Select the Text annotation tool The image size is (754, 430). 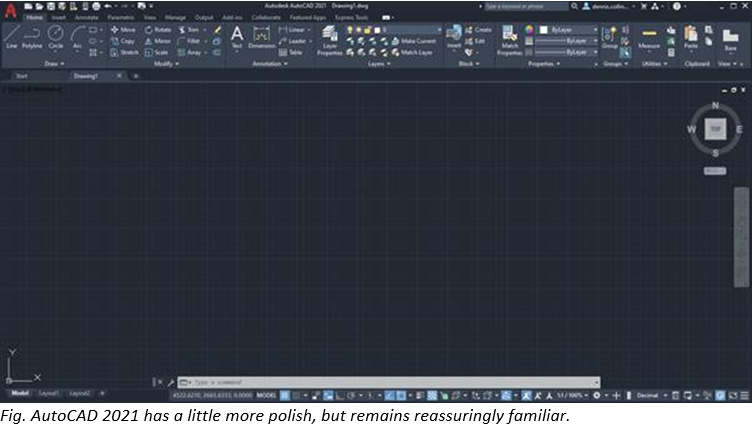(237, 38)
